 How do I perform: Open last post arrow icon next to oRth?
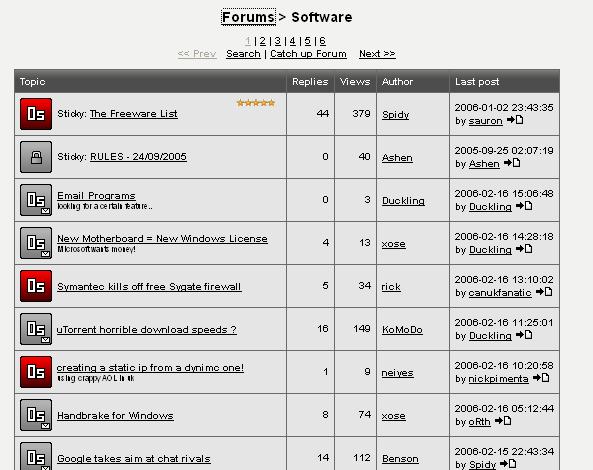(x=503, y=421)
